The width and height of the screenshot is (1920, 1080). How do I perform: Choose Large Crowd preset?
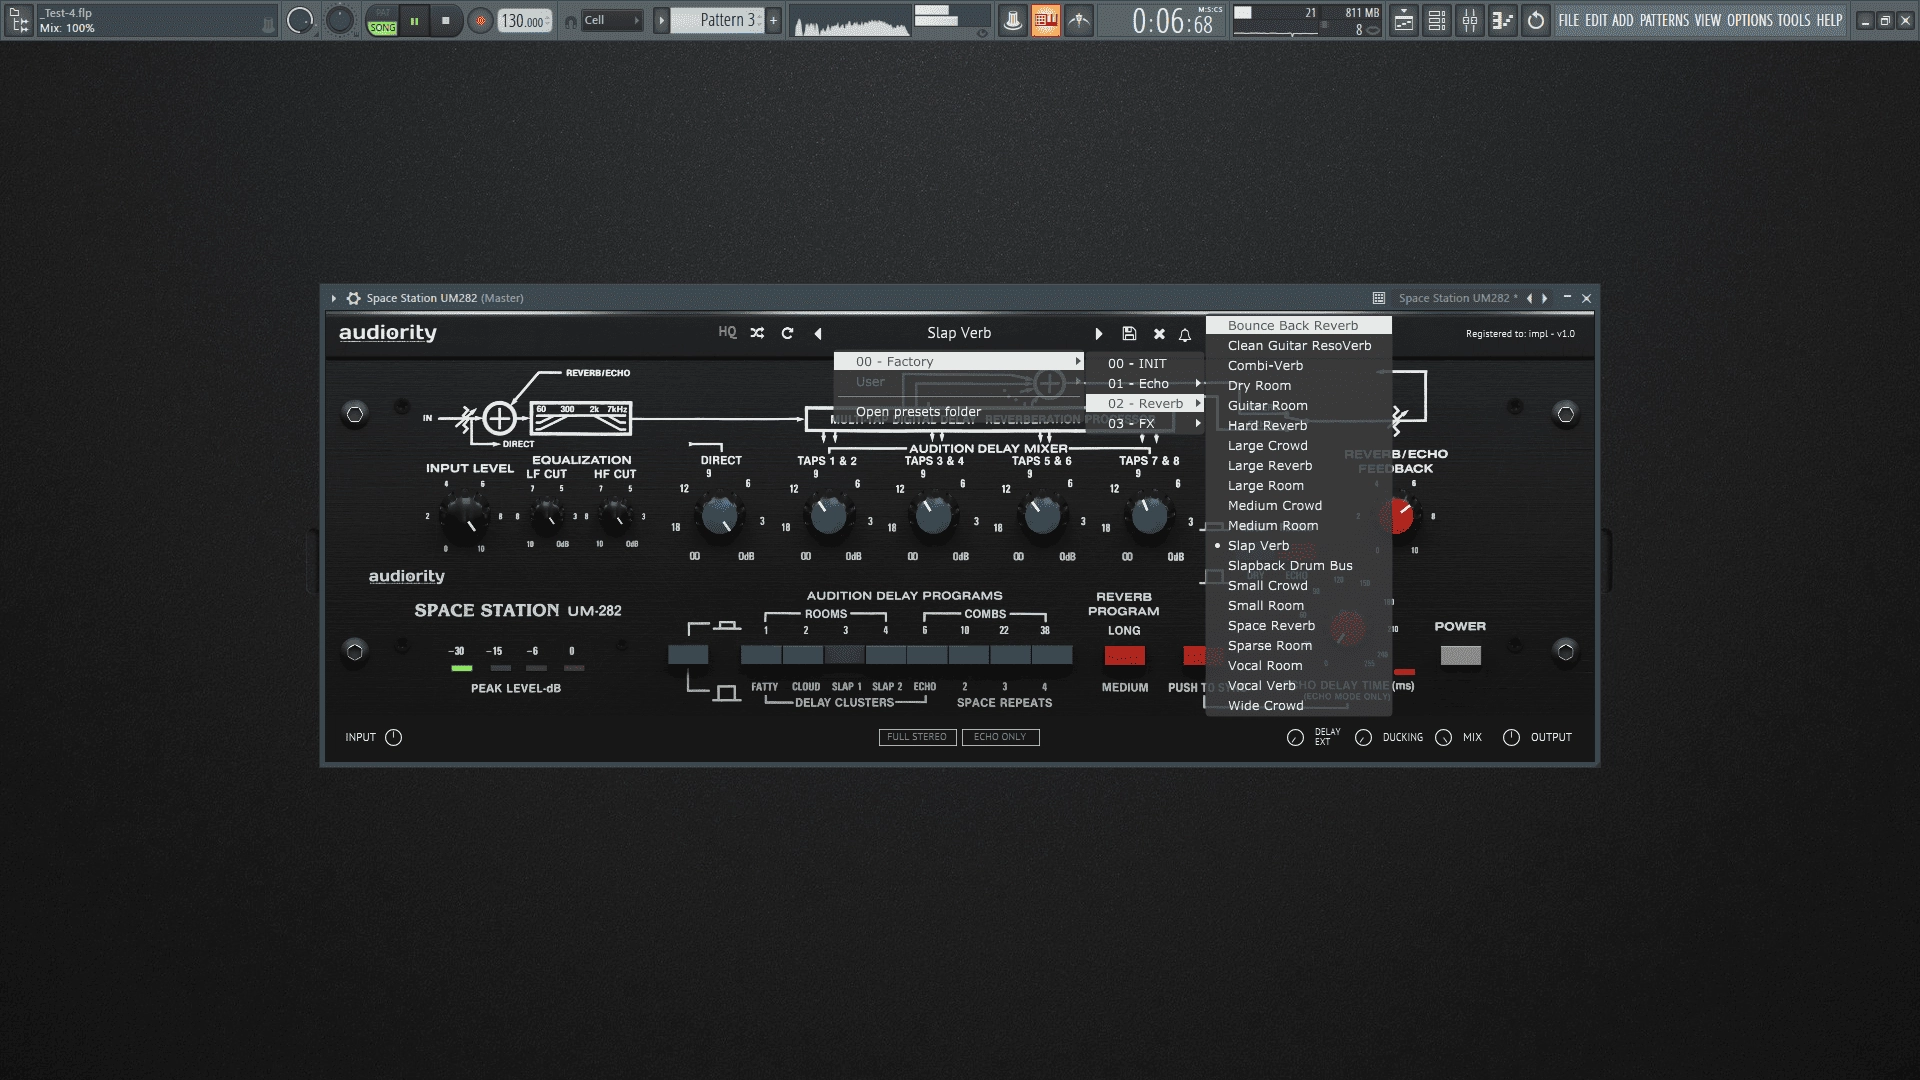coord(1298,445)
